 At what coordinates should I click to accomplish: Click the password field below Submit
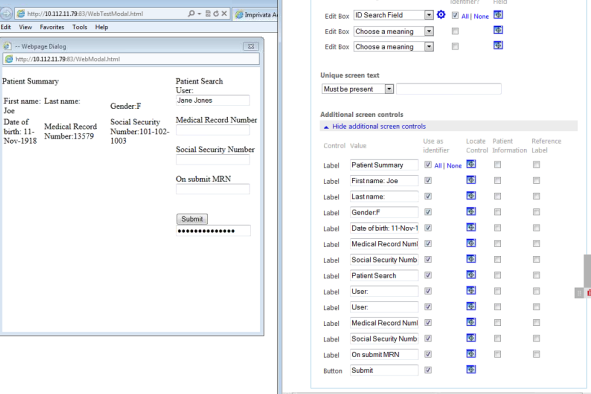[213, 231]
